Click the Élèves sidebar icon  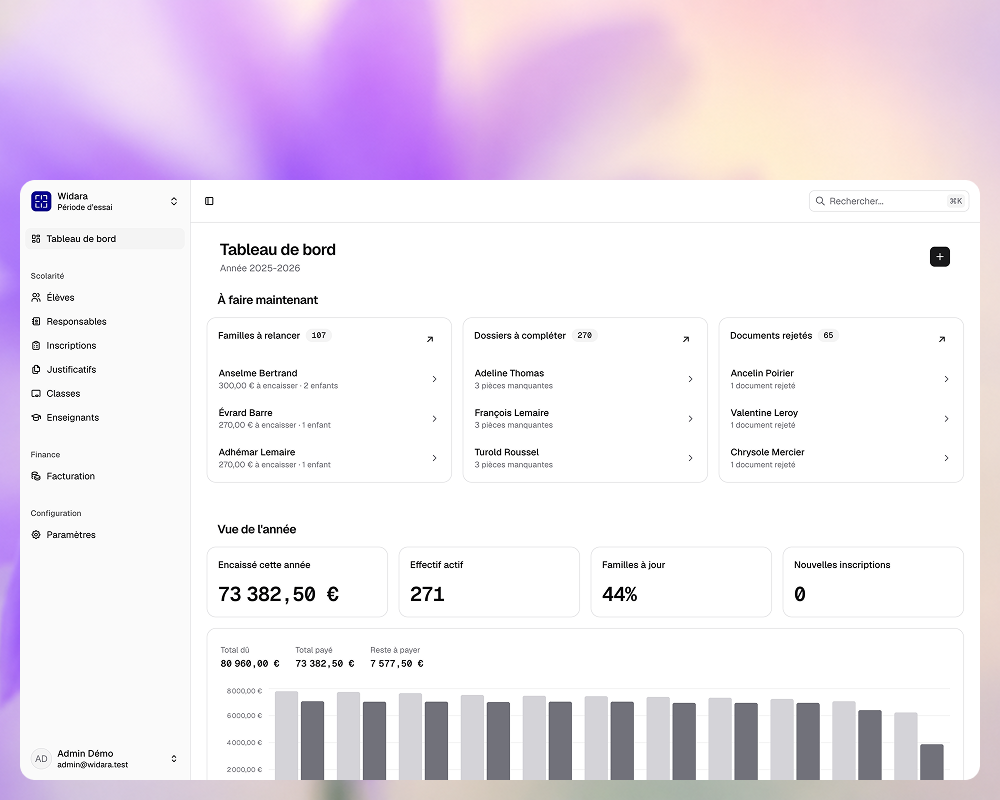coord(36,297)
